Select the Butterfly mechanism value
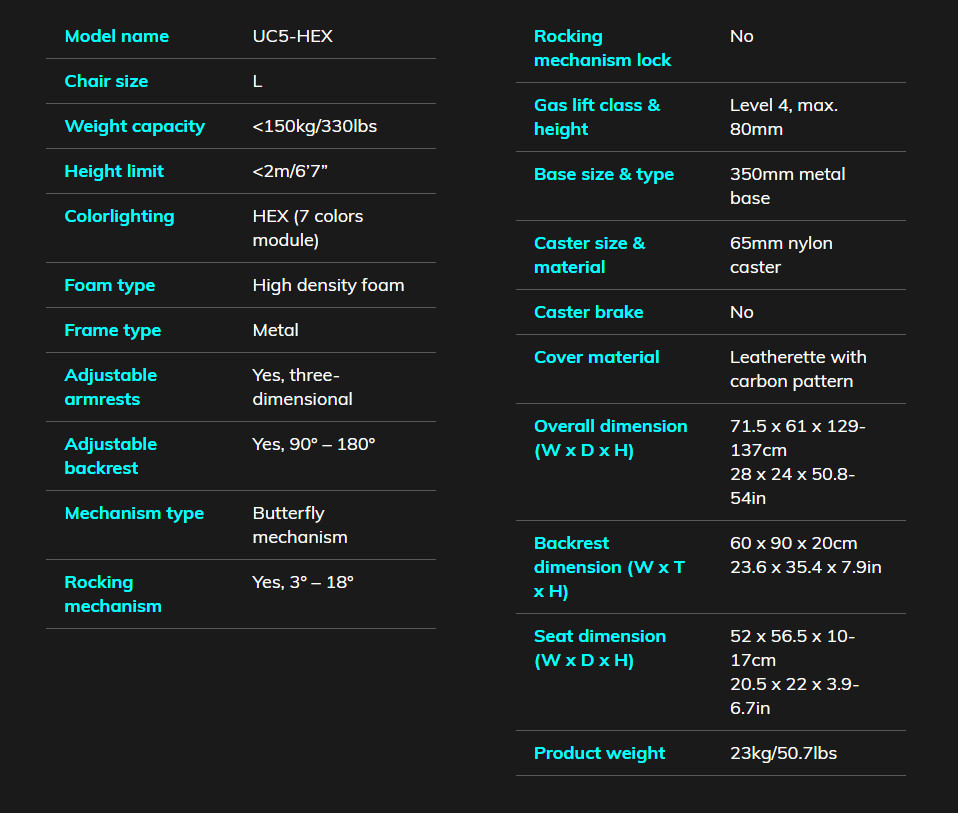The image size is (958, 813). 300,525
